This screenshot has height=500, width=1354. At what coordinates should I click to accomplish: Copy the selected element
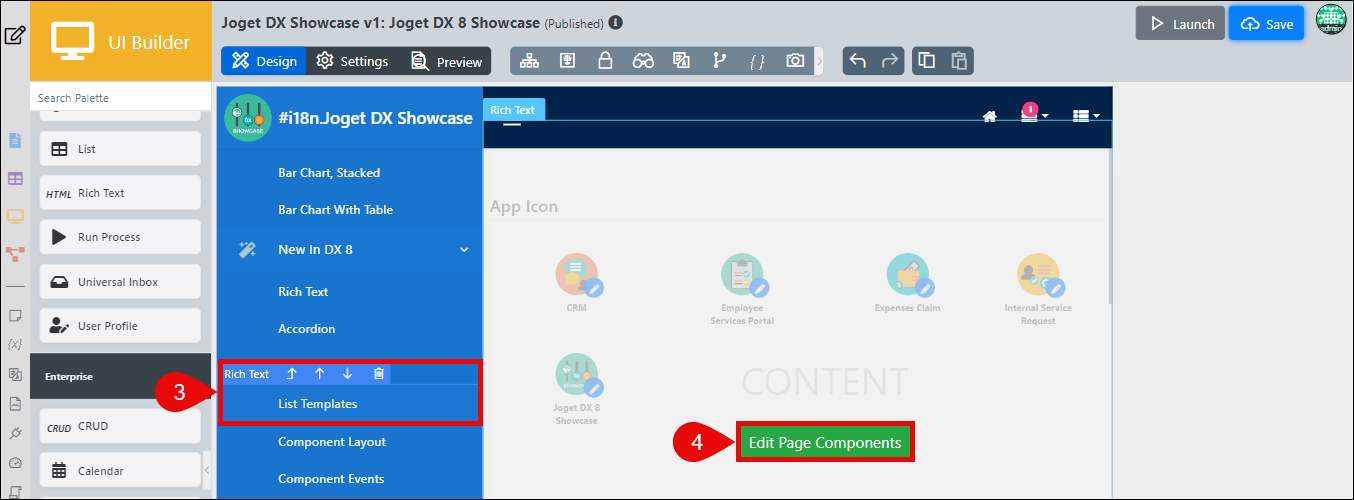point(927,61)
